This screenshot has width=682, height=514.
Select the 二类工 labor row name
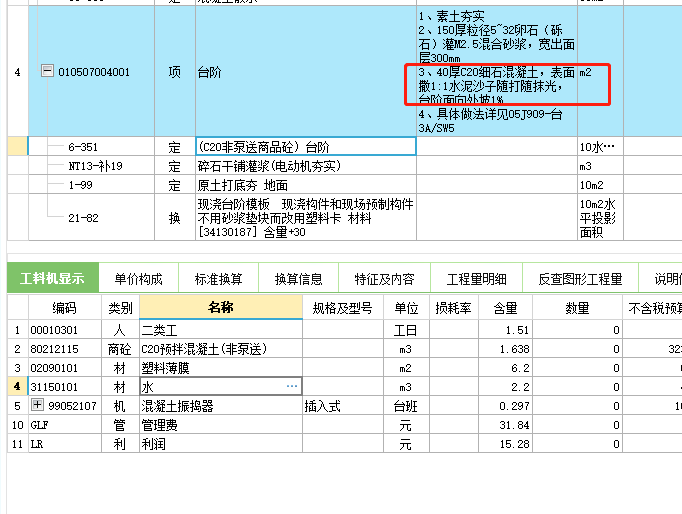[221, 330]
